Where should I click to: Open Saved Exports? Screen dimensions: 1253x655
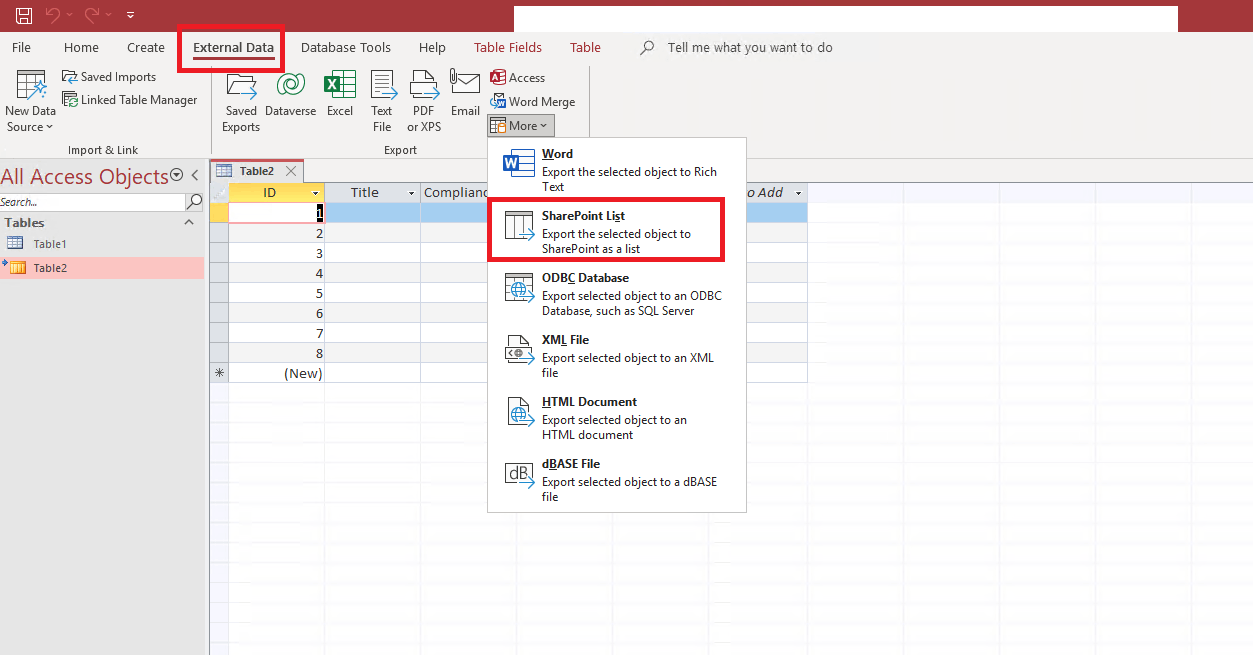(241, 101)
